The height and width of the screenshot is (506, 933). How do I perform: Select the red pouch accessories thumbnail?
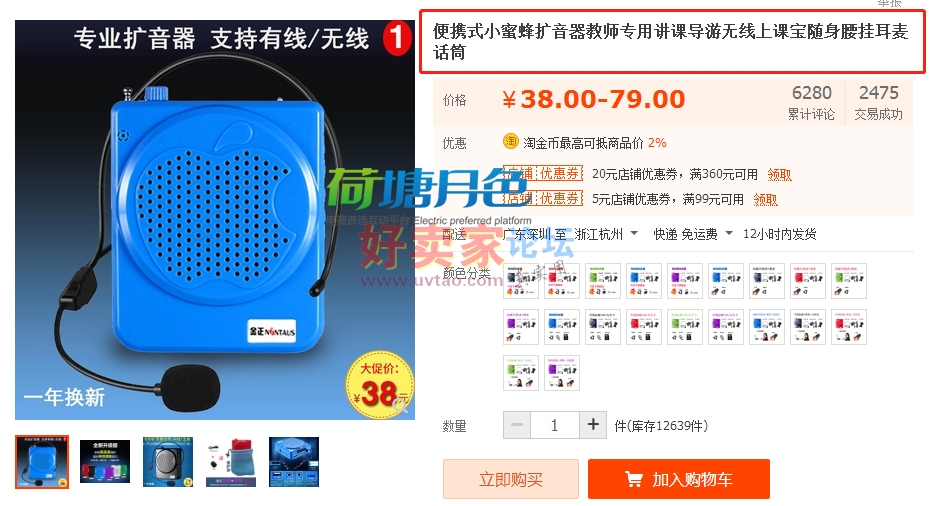(x=231, y=462)
